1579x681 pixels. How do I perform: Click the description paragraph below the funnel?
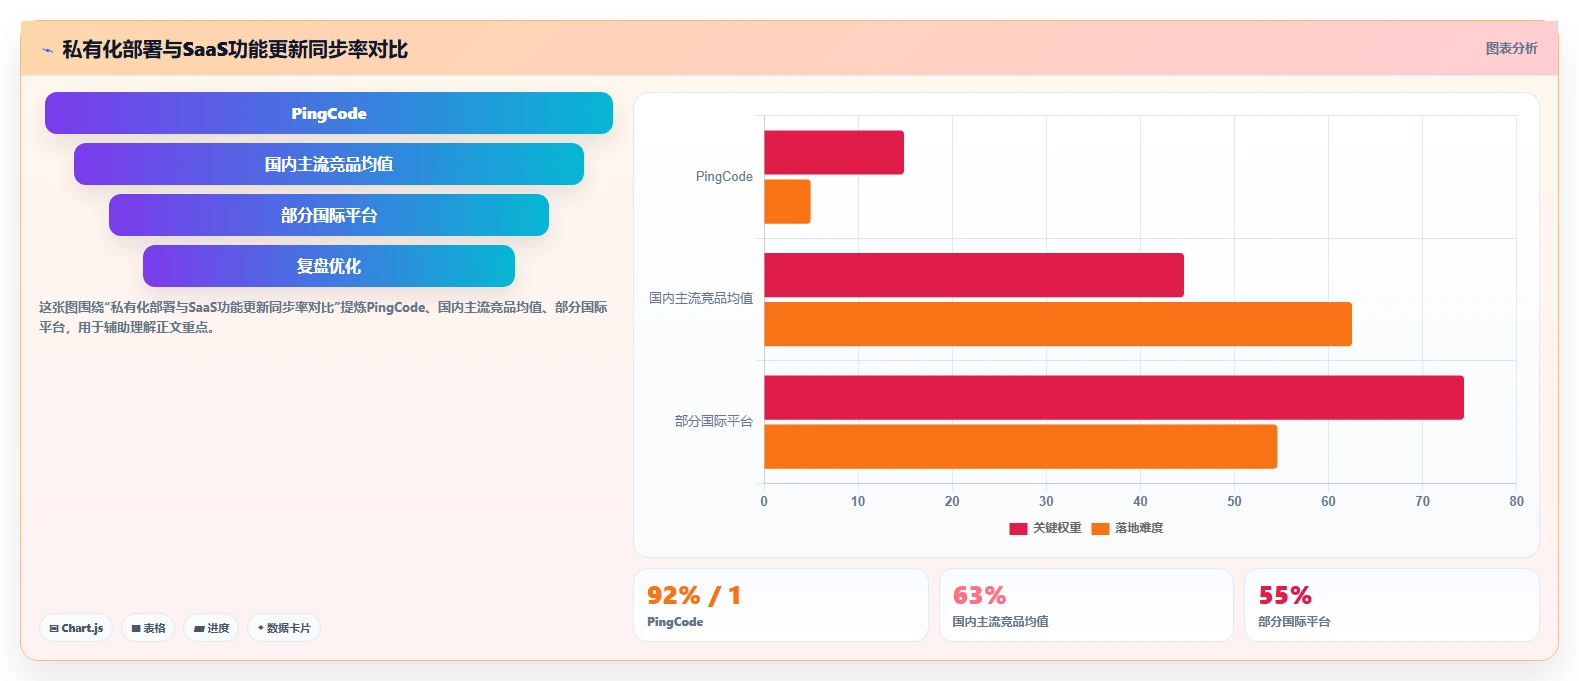(323, 317)
